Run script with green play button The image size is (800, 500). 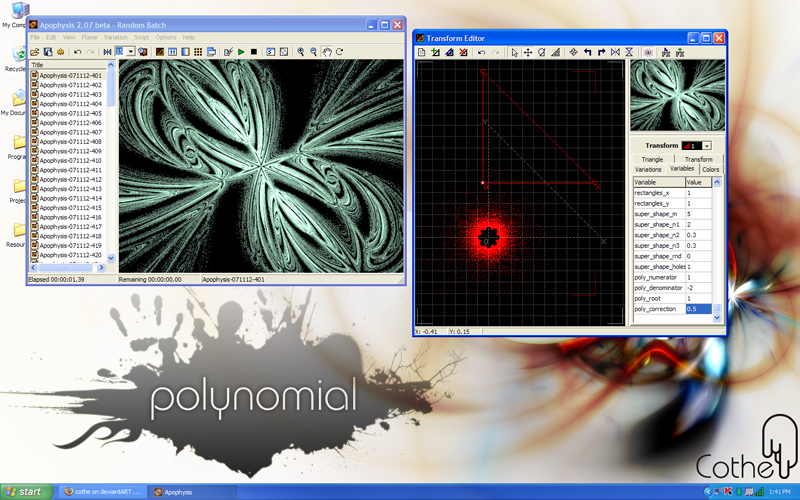pyautogui.click(x=241, y=52)
